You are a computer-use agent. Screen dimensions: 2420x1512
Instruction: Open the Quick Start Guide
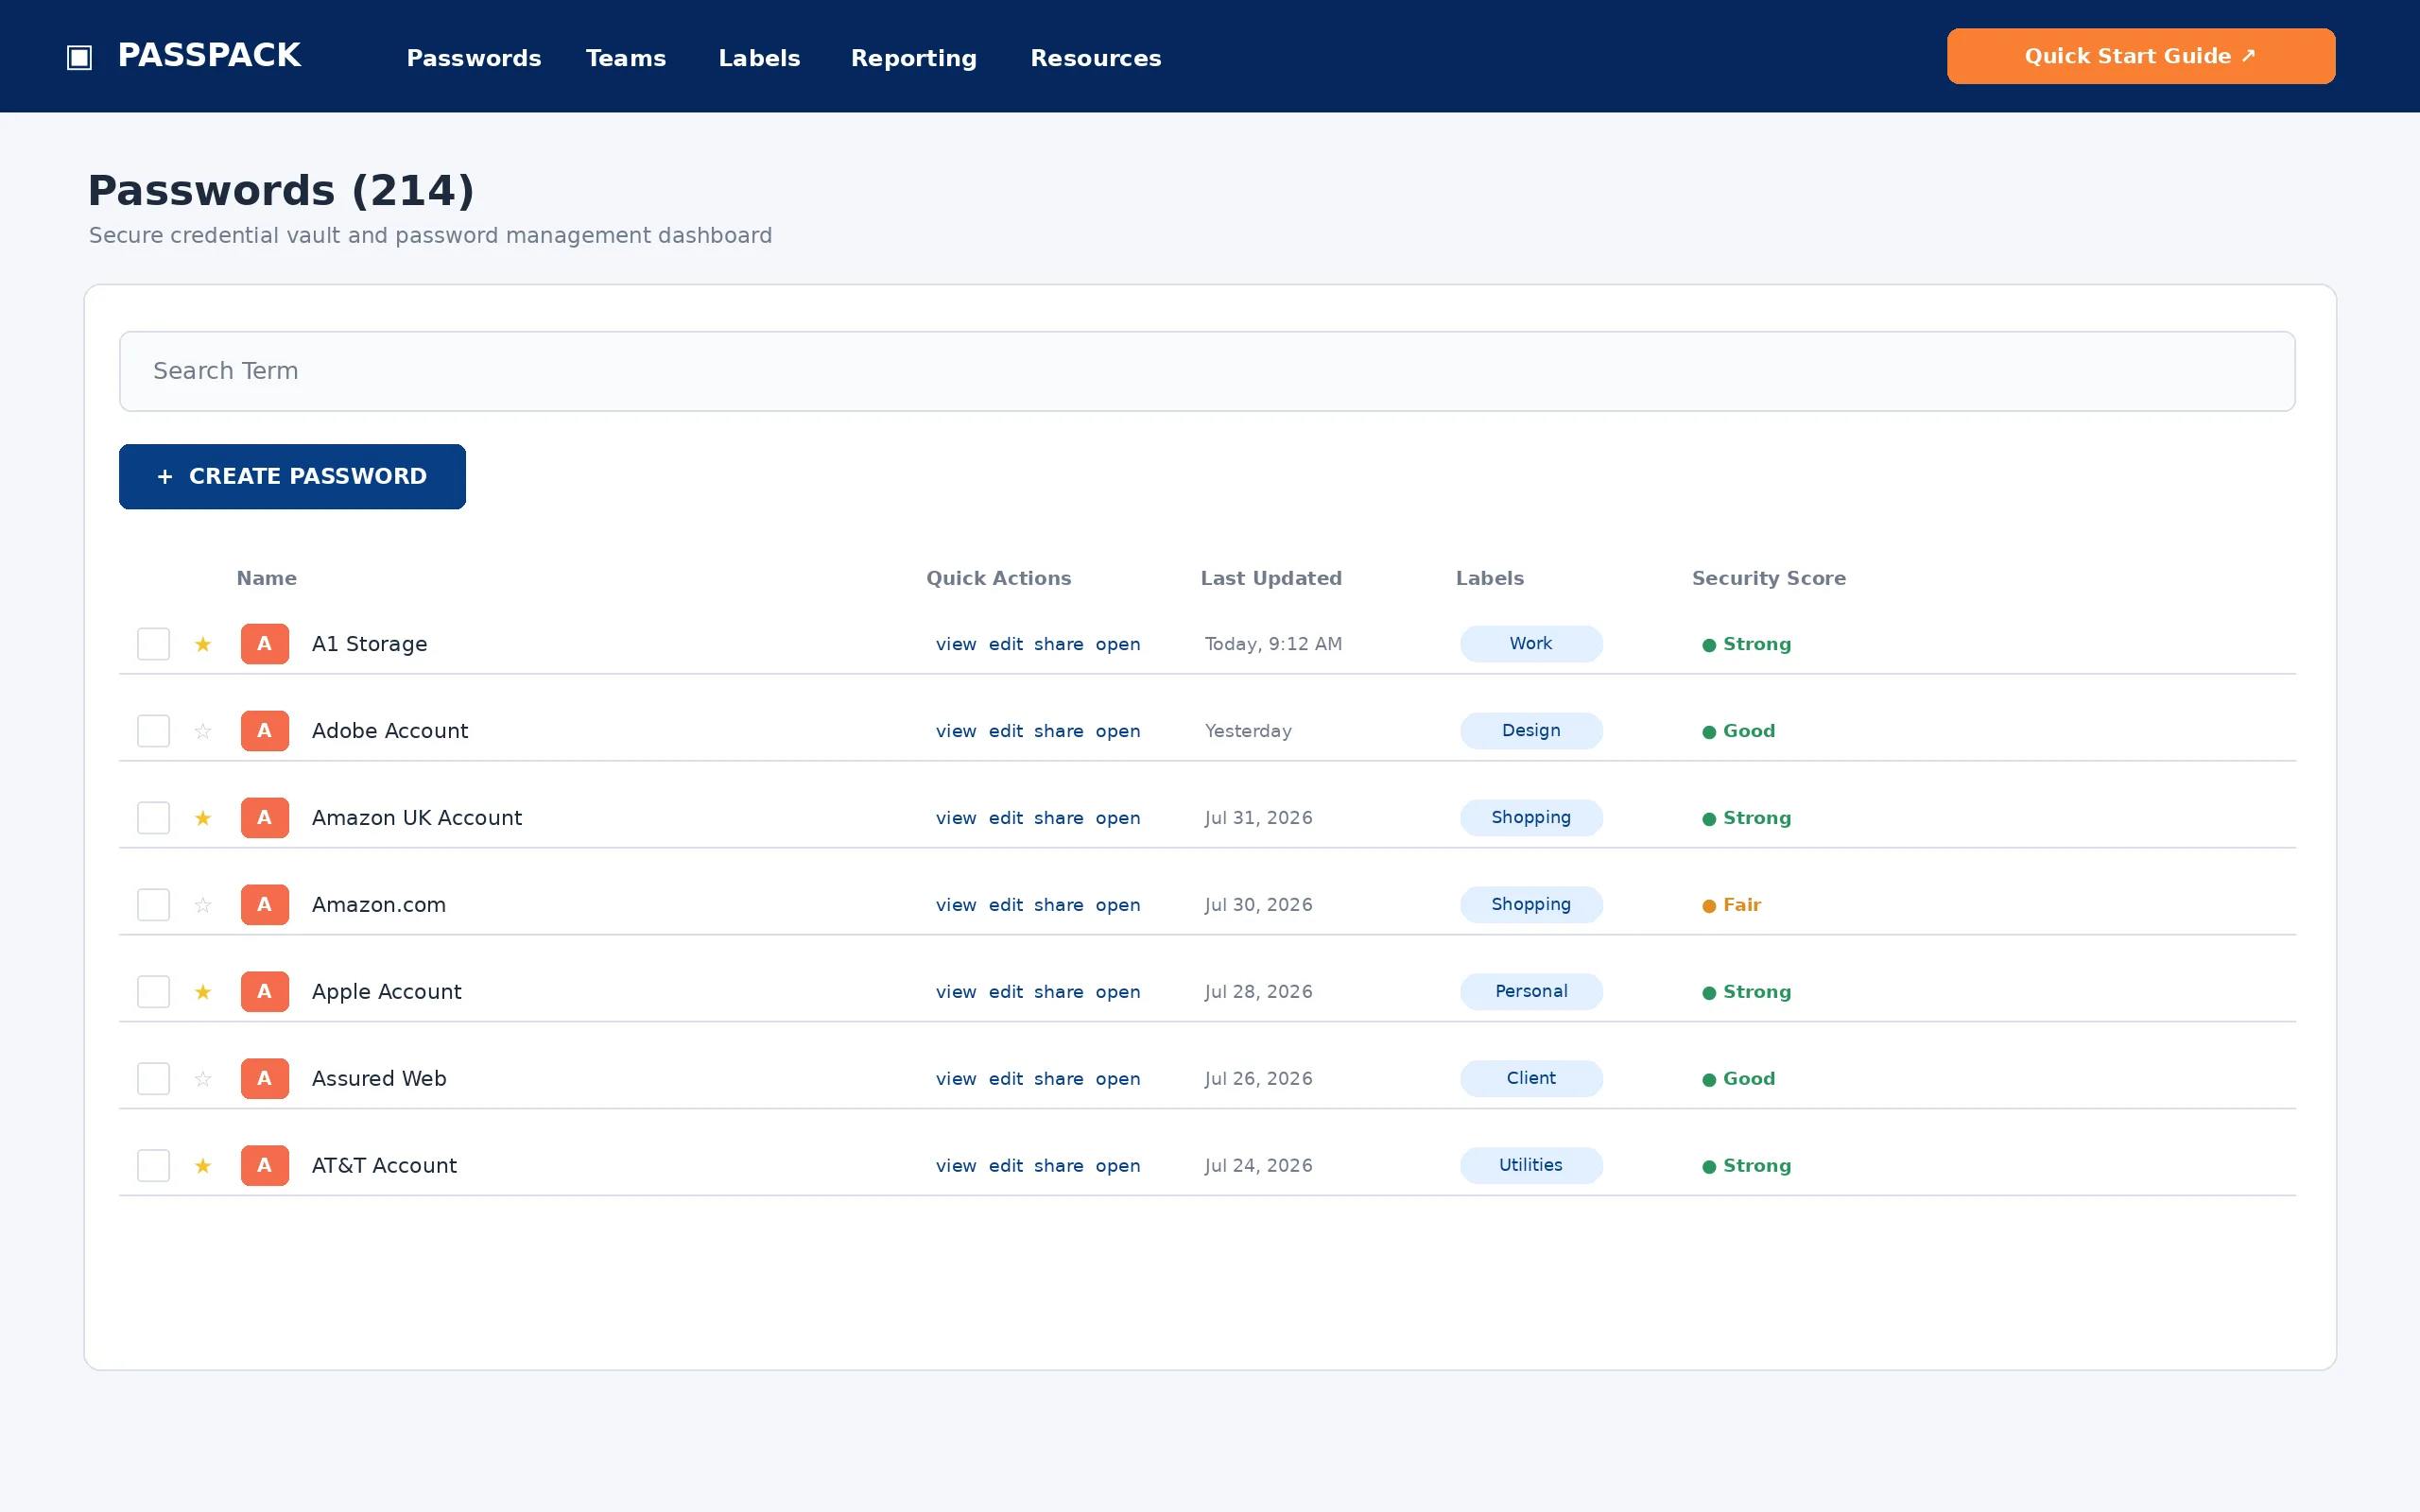pos(2141,56)
